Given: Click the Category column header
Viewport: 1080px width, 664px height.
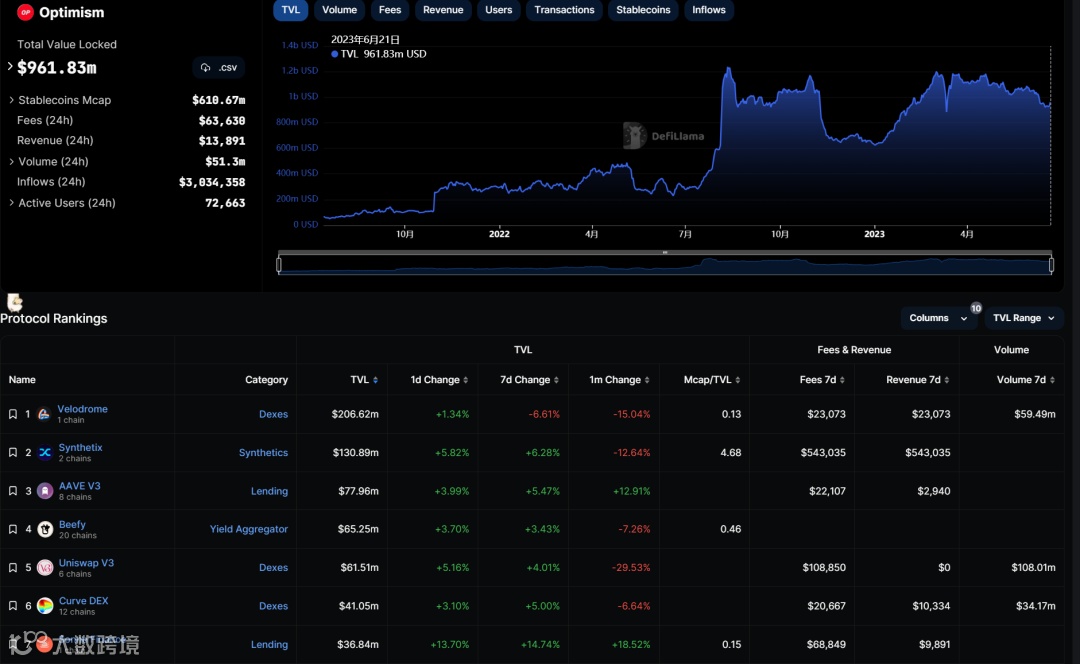Looking at the screenshot, I should [266, 380].
